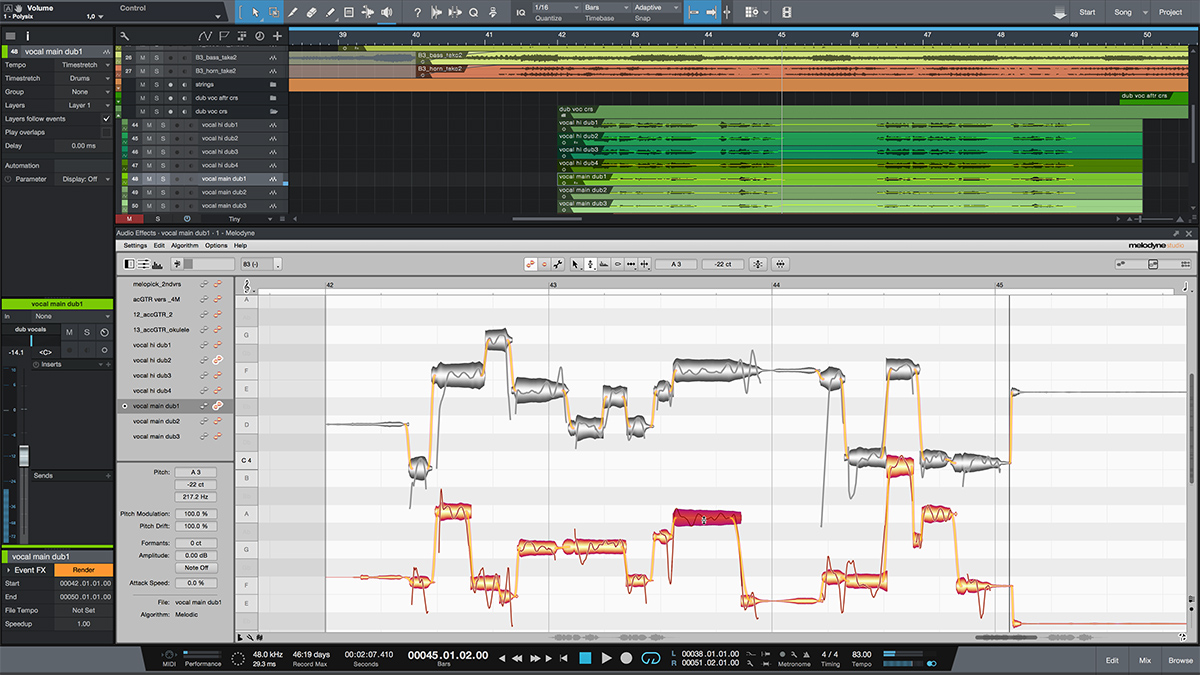The height and width of the screenshot is (675, 1200).
Task: Mute track 26 B3_bass_take2
Action: (x=142, y=58)
